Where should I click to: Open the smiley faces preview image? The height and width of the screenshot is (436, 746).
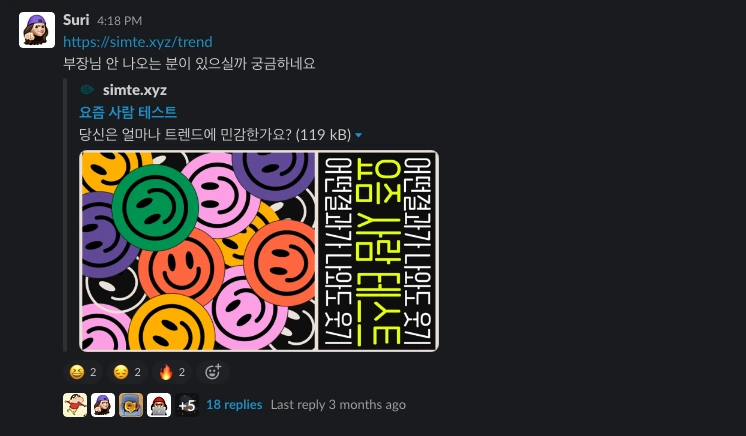point(259,251)
